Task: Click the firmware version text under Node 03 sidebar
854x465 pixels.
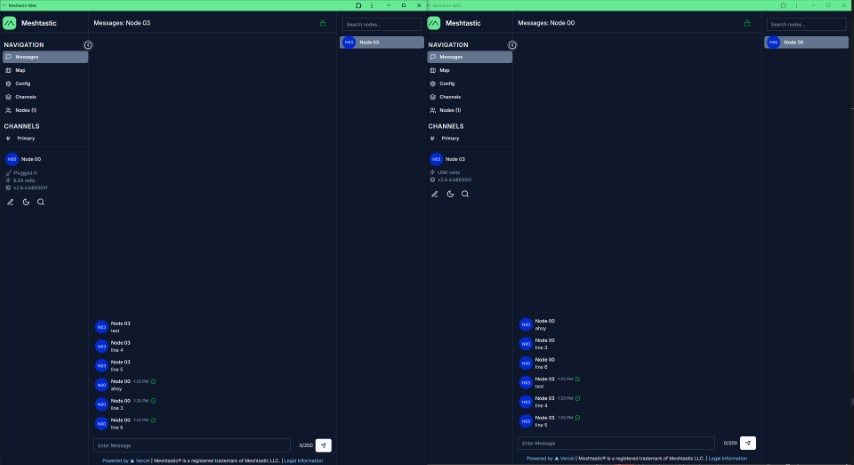Action: click(454, 180)
